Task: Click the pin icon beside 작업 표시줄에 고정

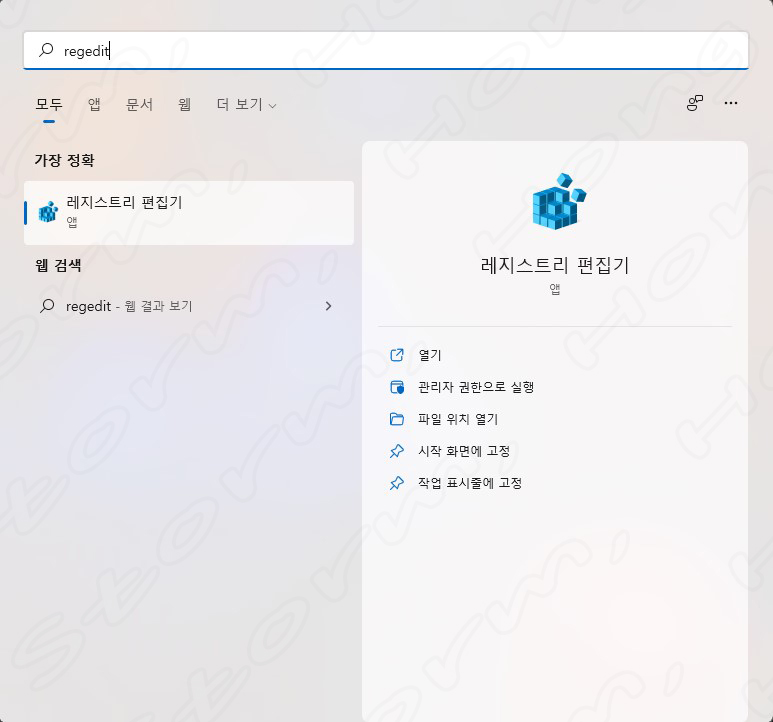Action: pyautogui.click(x=397, y=483)
